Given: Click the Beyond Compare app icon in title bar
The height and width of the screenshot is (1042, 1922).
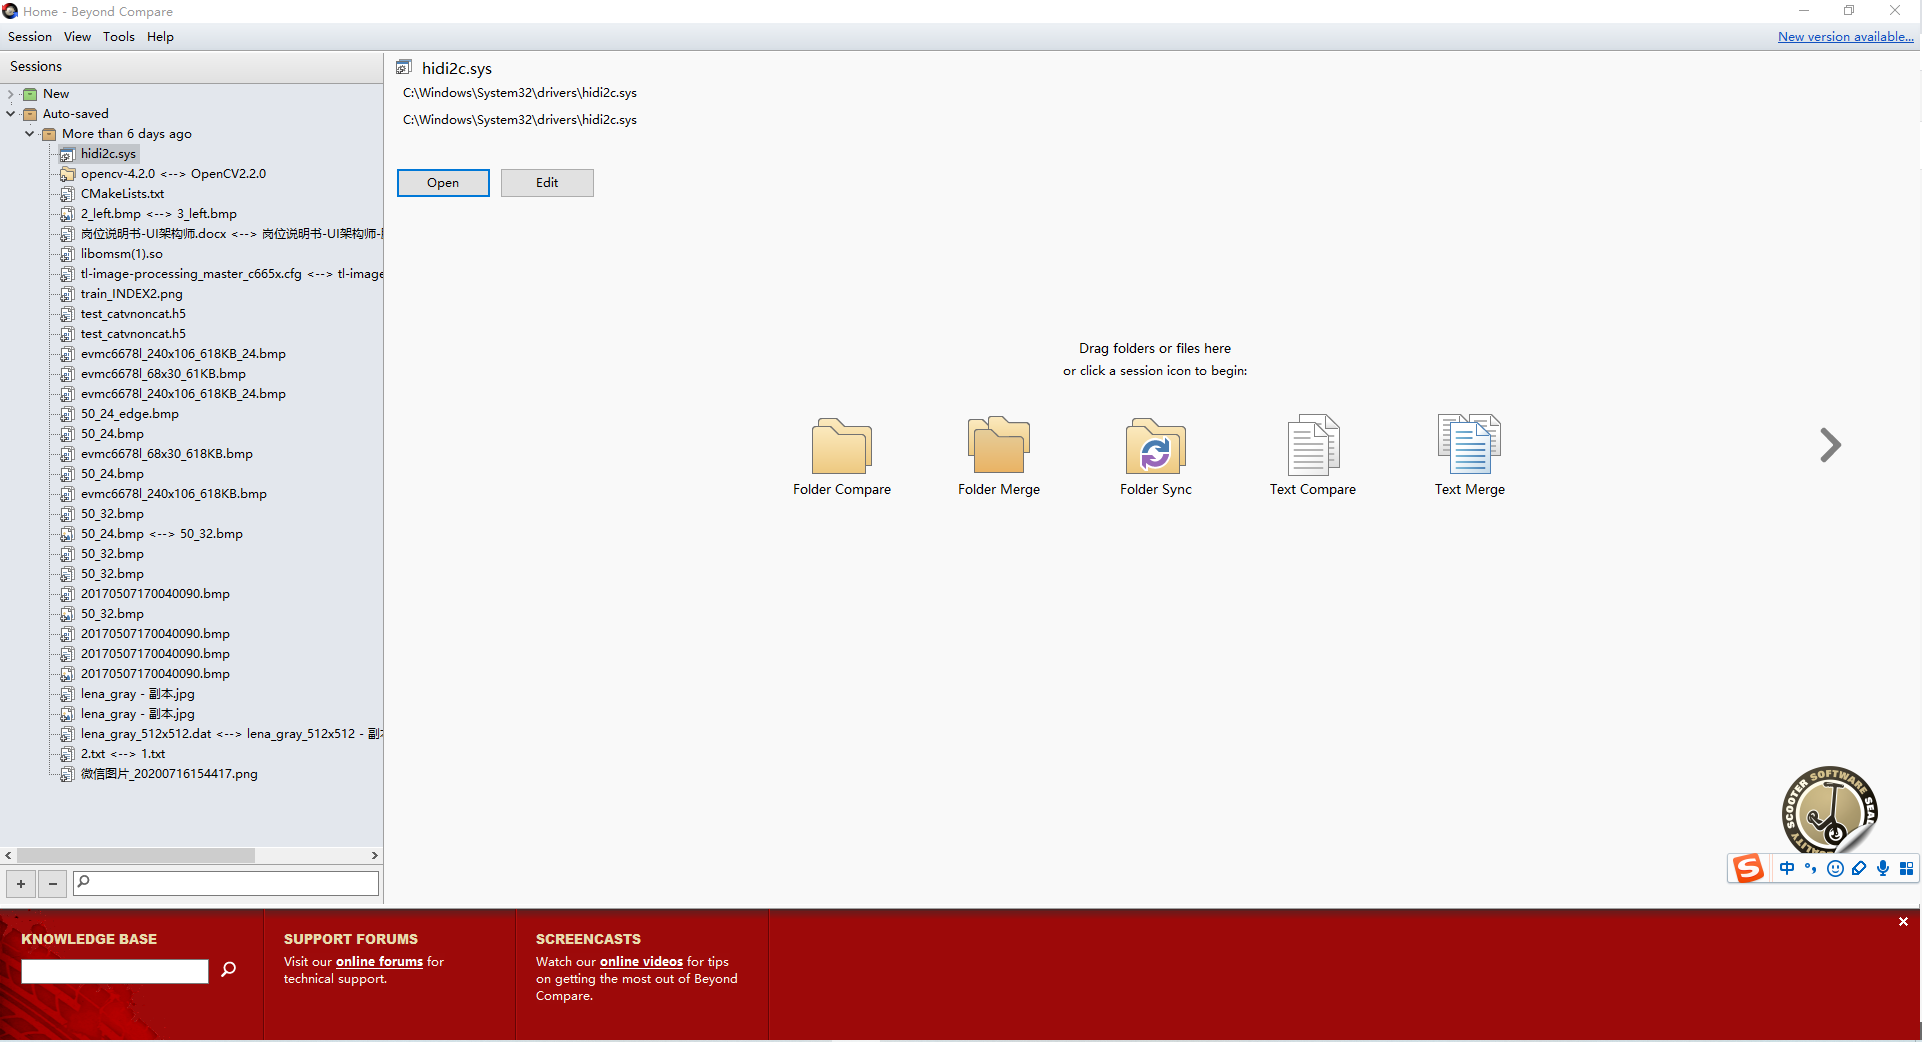Looking at the screenshot, I should [10, 11].
